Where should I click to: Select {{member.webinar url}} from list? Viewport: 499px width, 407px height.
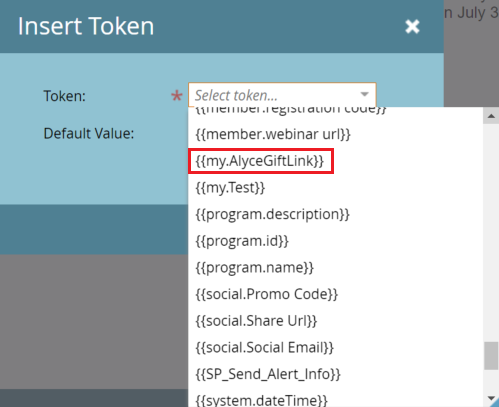(x=335, y=134)
